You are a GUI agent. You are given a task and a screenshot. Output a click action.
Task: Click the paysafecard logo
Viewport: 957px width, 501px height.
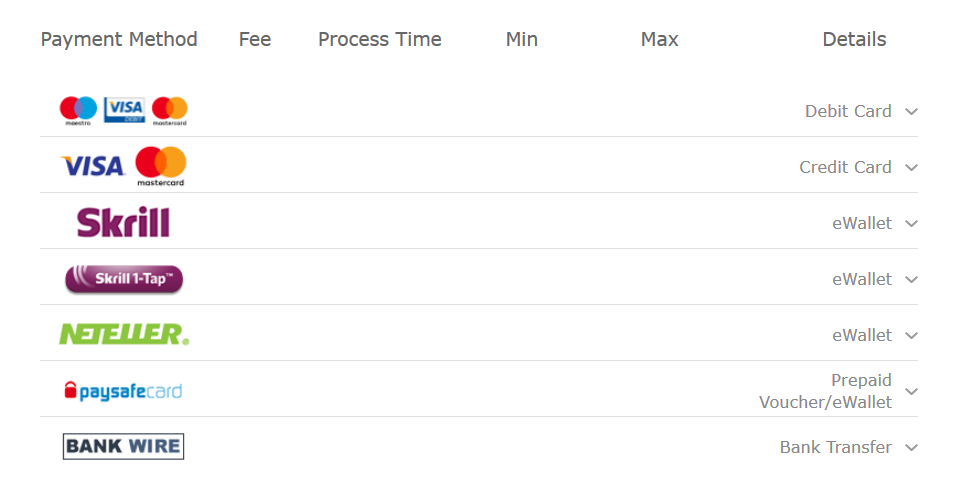(x=123, y=391)
